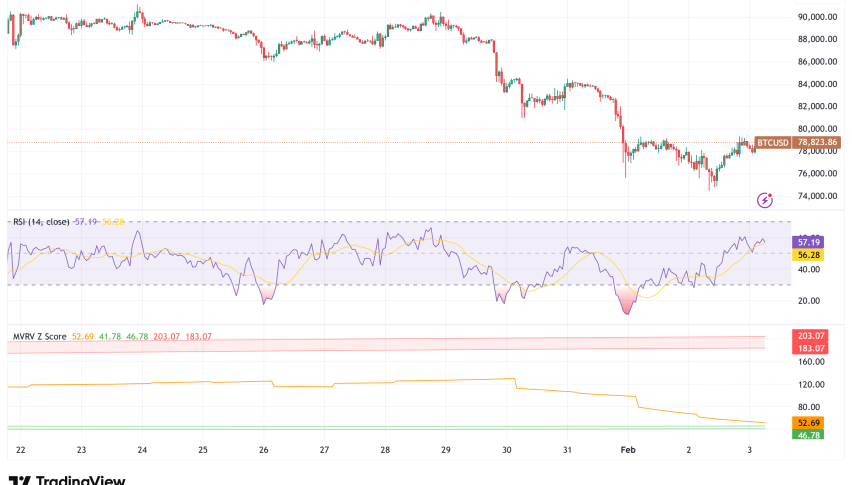Select date 22 on the time axis
Viewport: 852px width, 485px height.
(x=21, y=451)
